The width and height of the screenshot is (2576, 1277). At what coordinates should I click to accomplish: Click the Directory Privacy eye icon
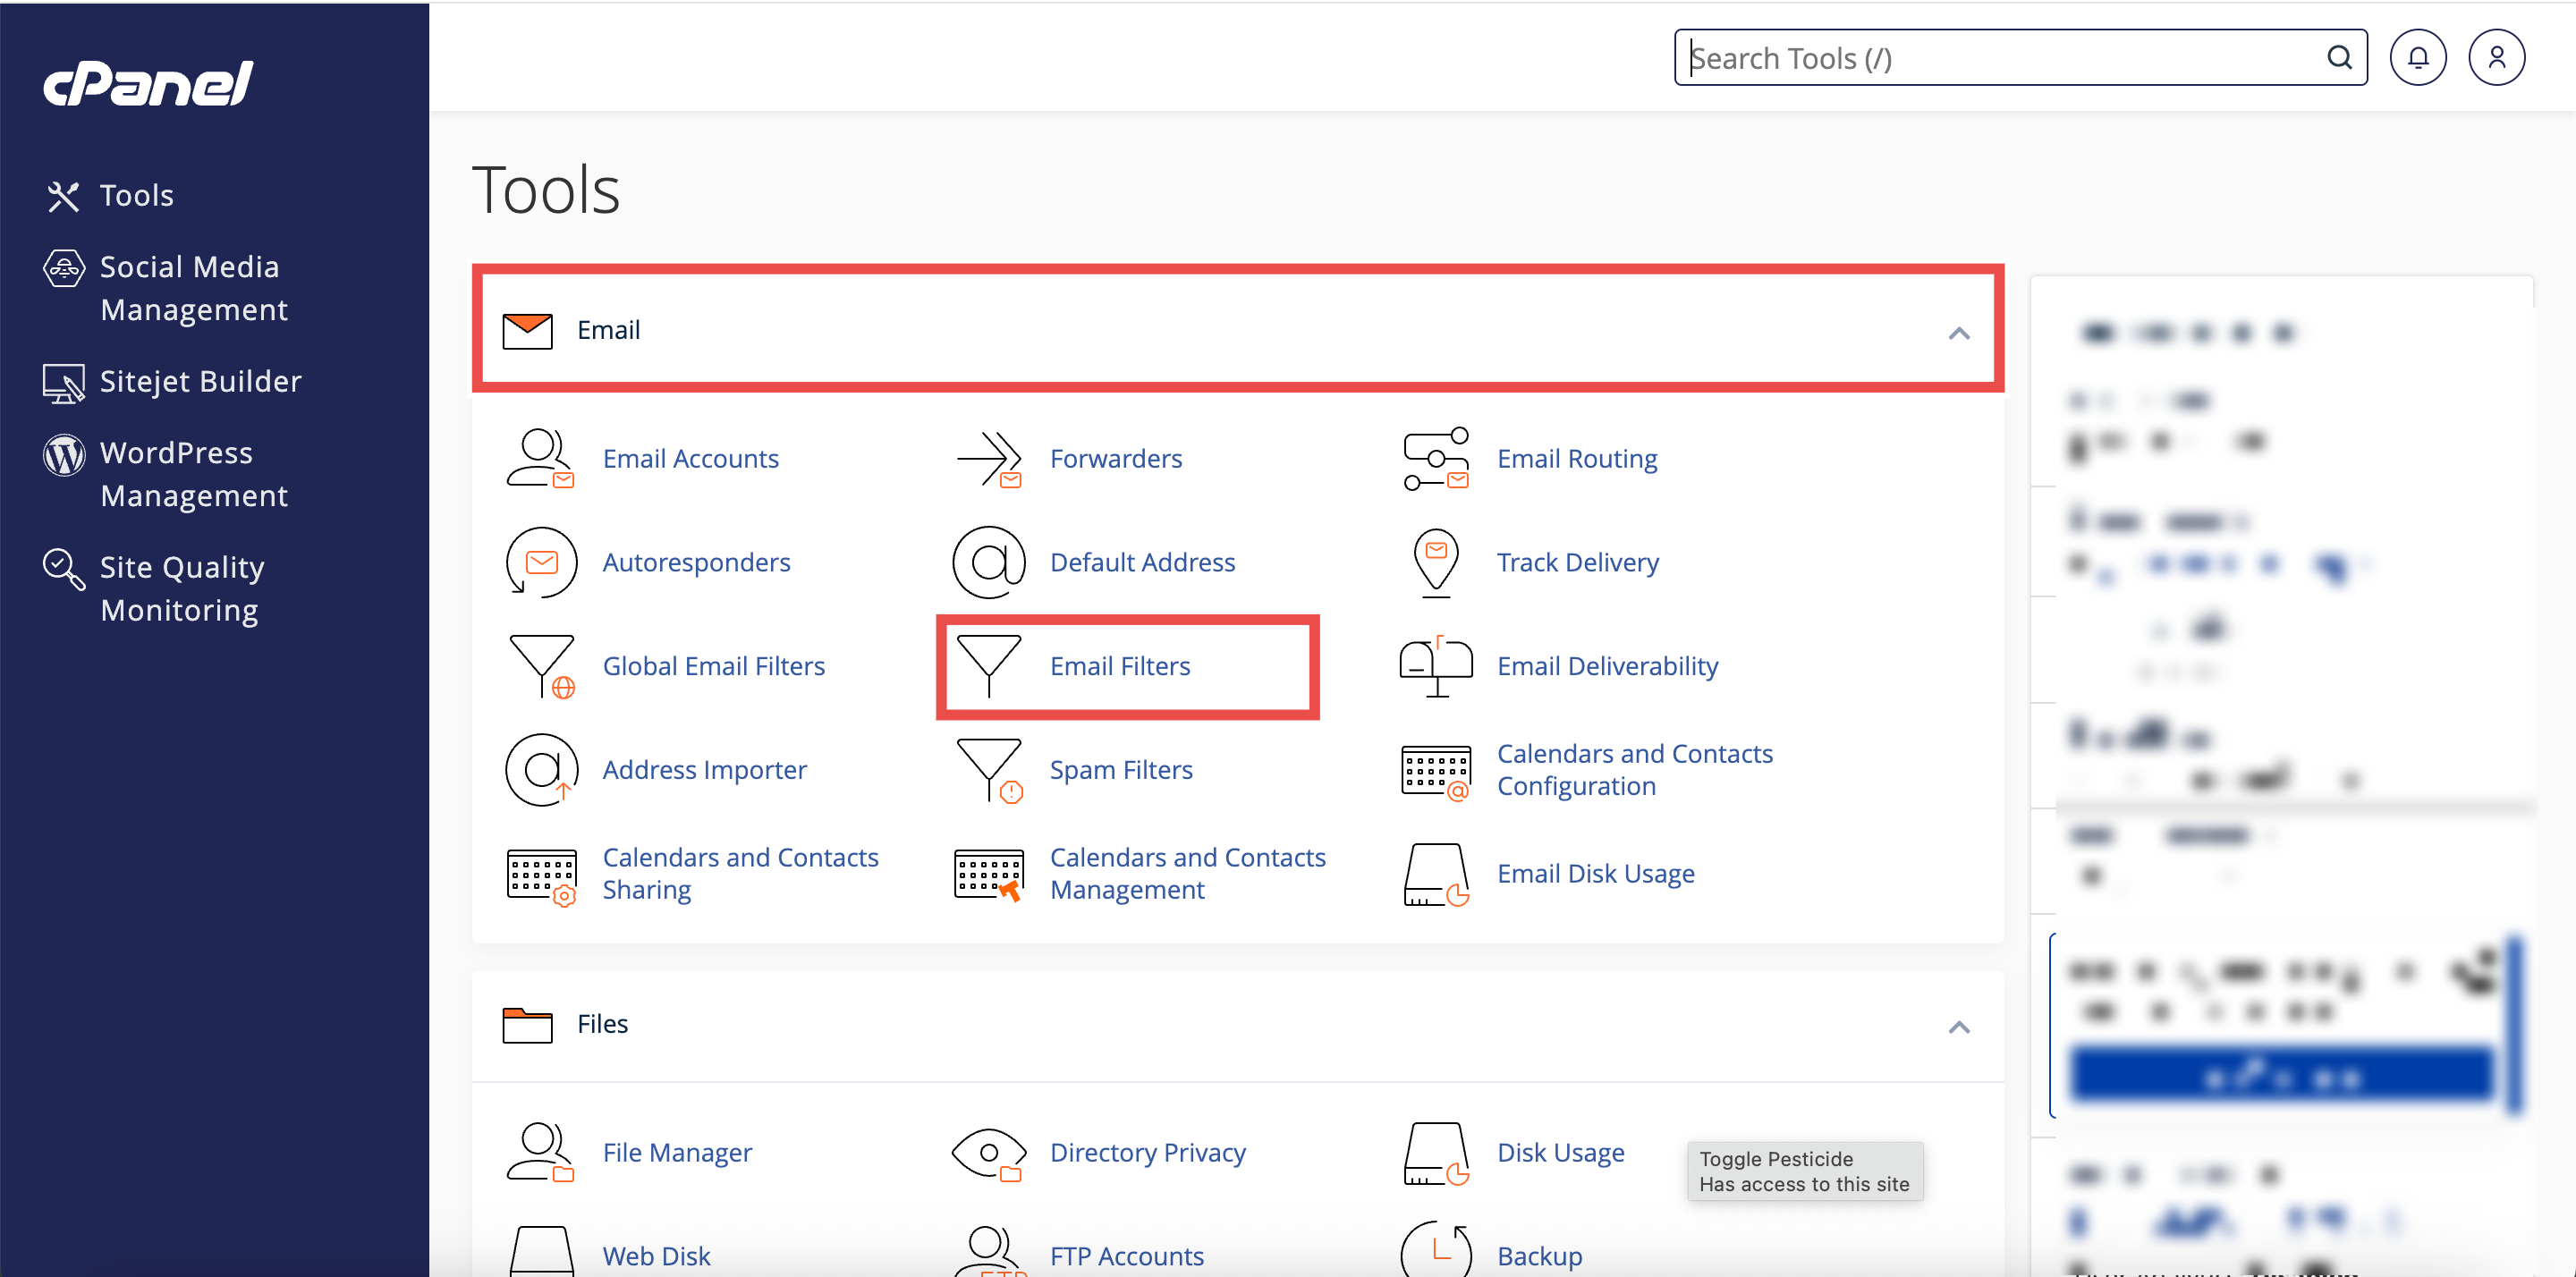click(x=988, y=1153)
